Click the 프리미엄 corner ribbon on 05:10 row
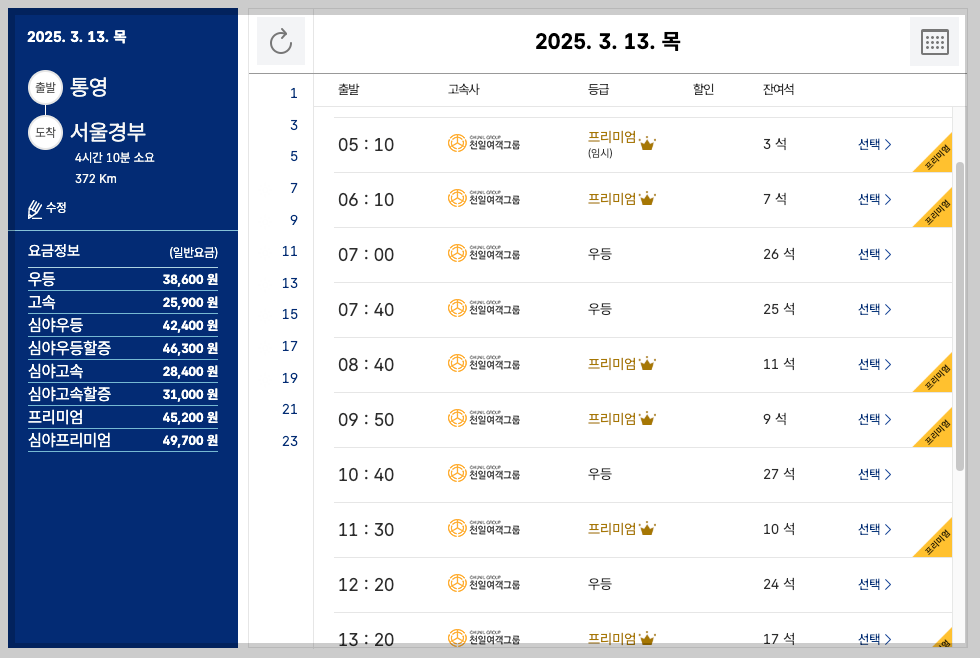 (938, 156)
